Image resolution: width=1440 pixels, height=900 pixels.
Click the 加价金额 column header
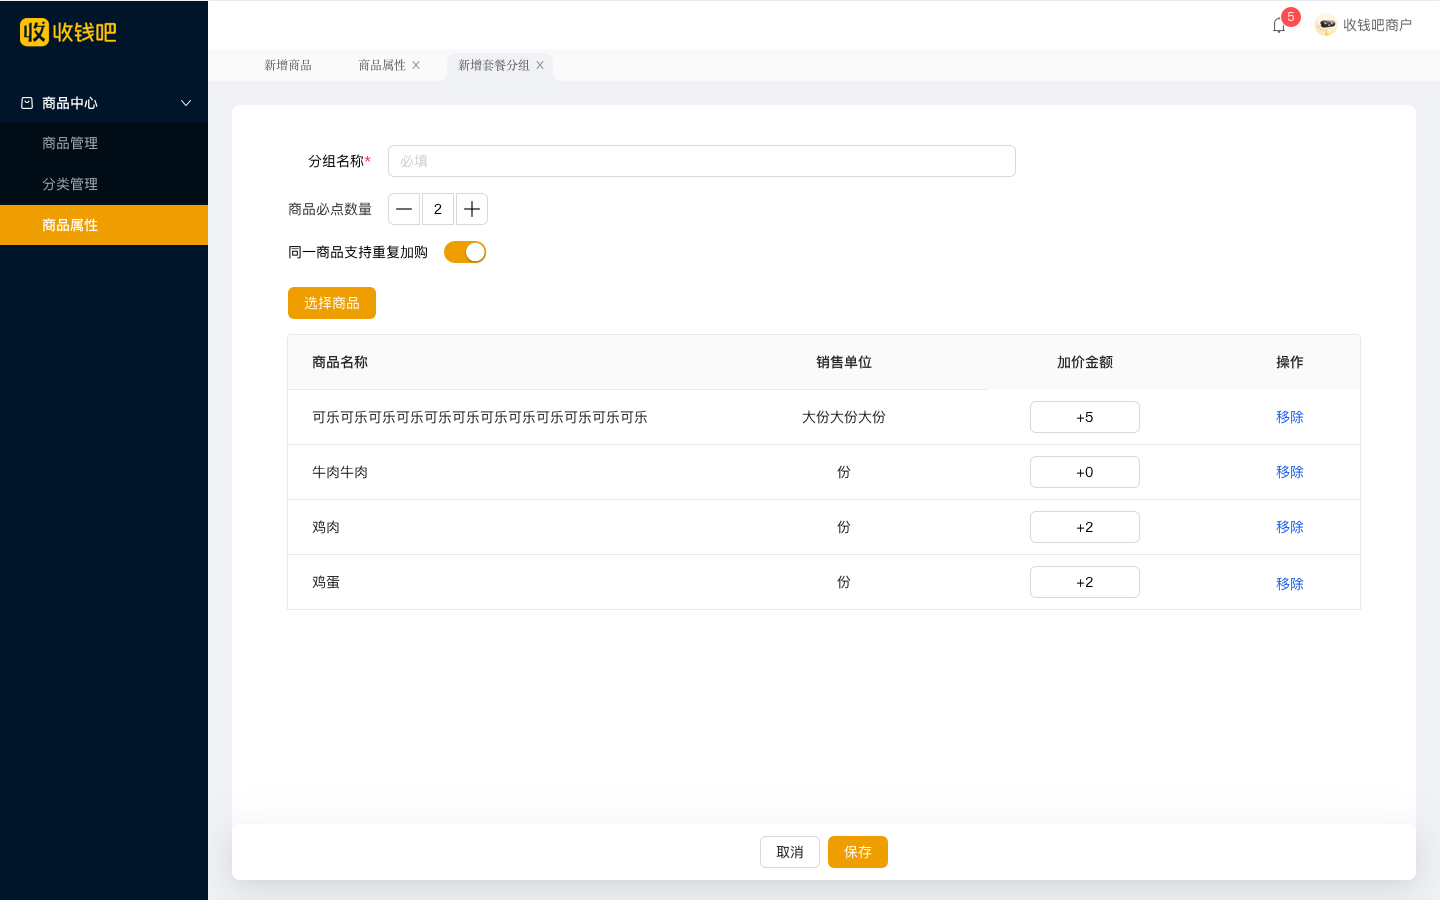point(1085,362)
